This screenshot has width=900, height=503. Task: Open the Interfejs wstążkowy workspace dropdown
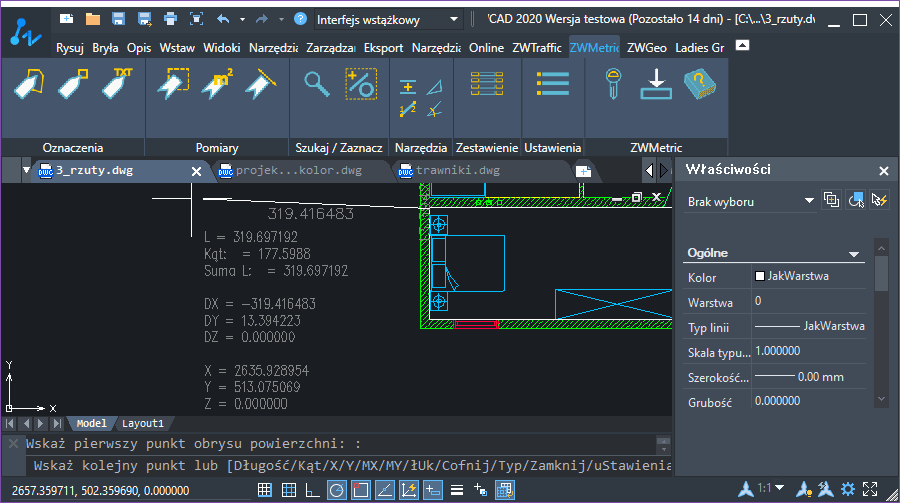point(388,20)
